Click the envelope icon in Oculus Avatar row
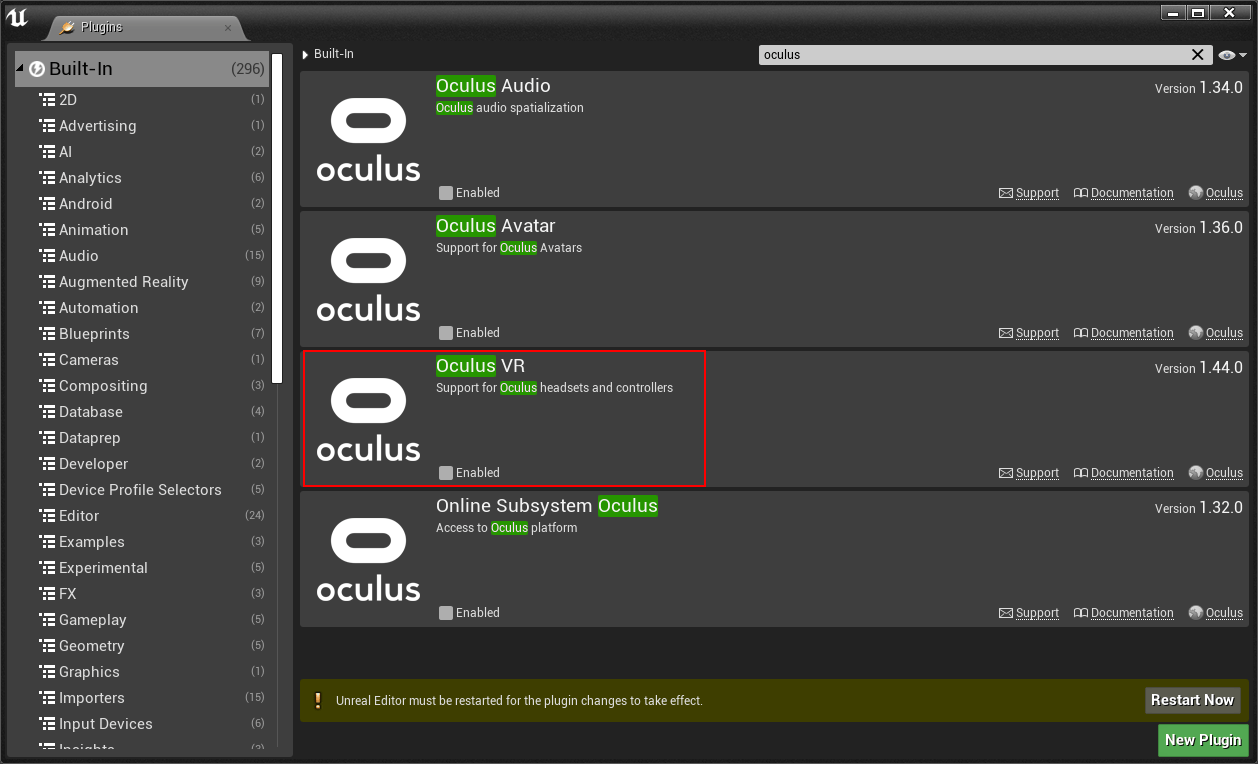This screenshot has height=764, width=1258. [1006, 333]
